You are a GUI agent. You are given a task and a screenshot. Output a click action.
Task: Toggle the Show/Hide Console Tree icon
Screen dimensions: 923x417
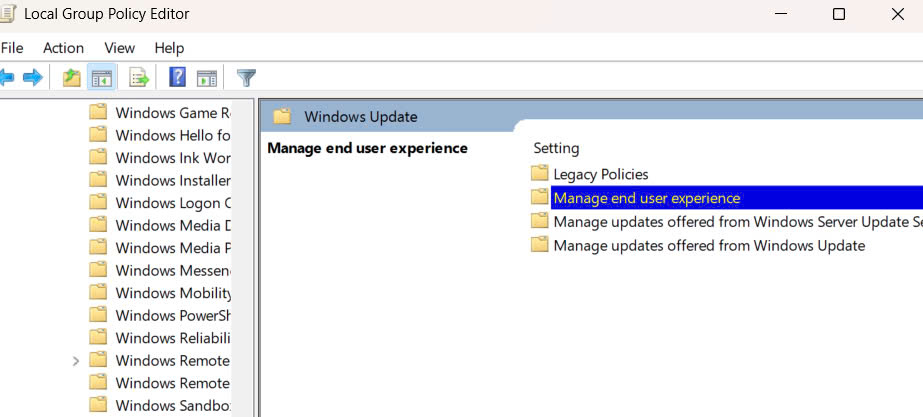[x=102, y=77]
